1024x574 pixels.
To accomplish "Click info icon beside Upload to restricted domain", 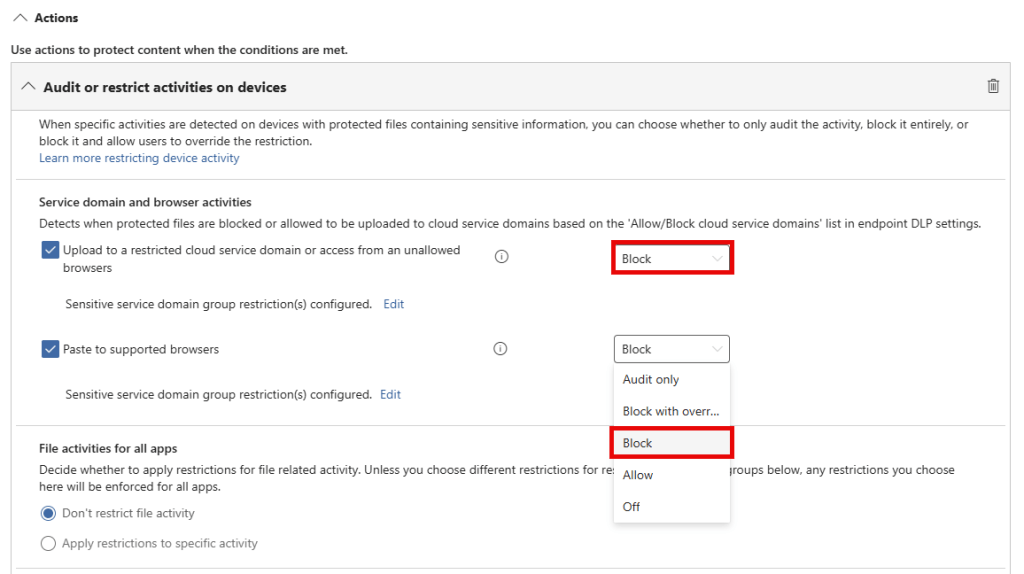I will tap(502, 257).
